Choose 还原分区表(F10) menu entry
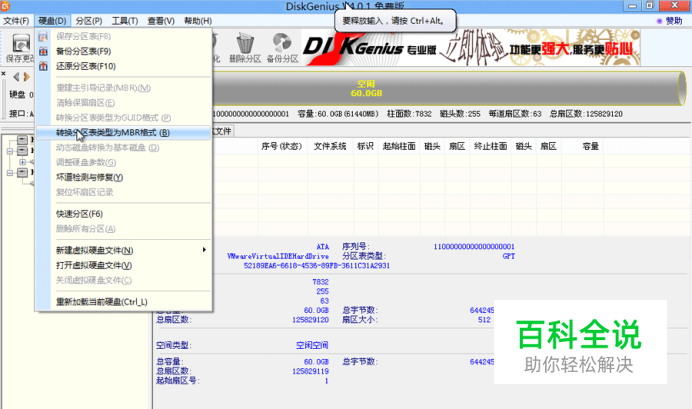Image resolution: width=692 pixels, height=409 pixels. click(124, 66)
